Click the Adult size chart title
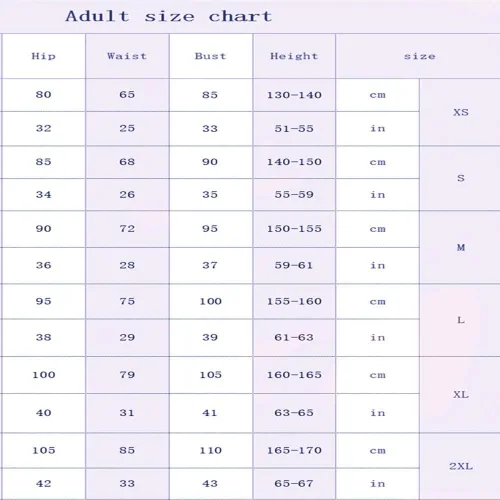The width and height of the screenshot is (500, 500). 169,16
